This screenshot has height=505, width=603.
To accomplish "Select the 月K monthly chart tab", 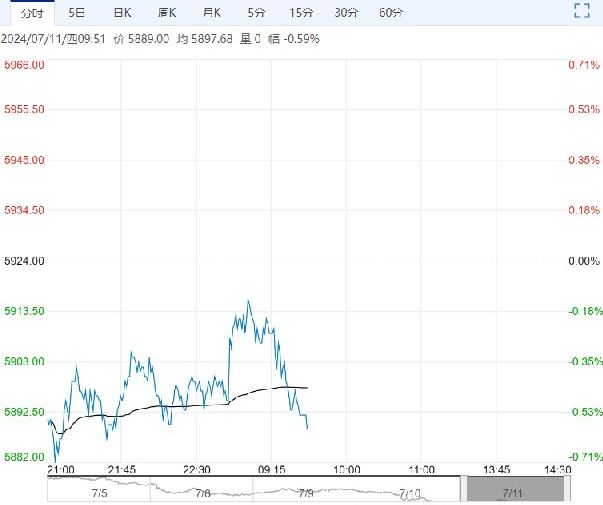I will tap(211, 13).
